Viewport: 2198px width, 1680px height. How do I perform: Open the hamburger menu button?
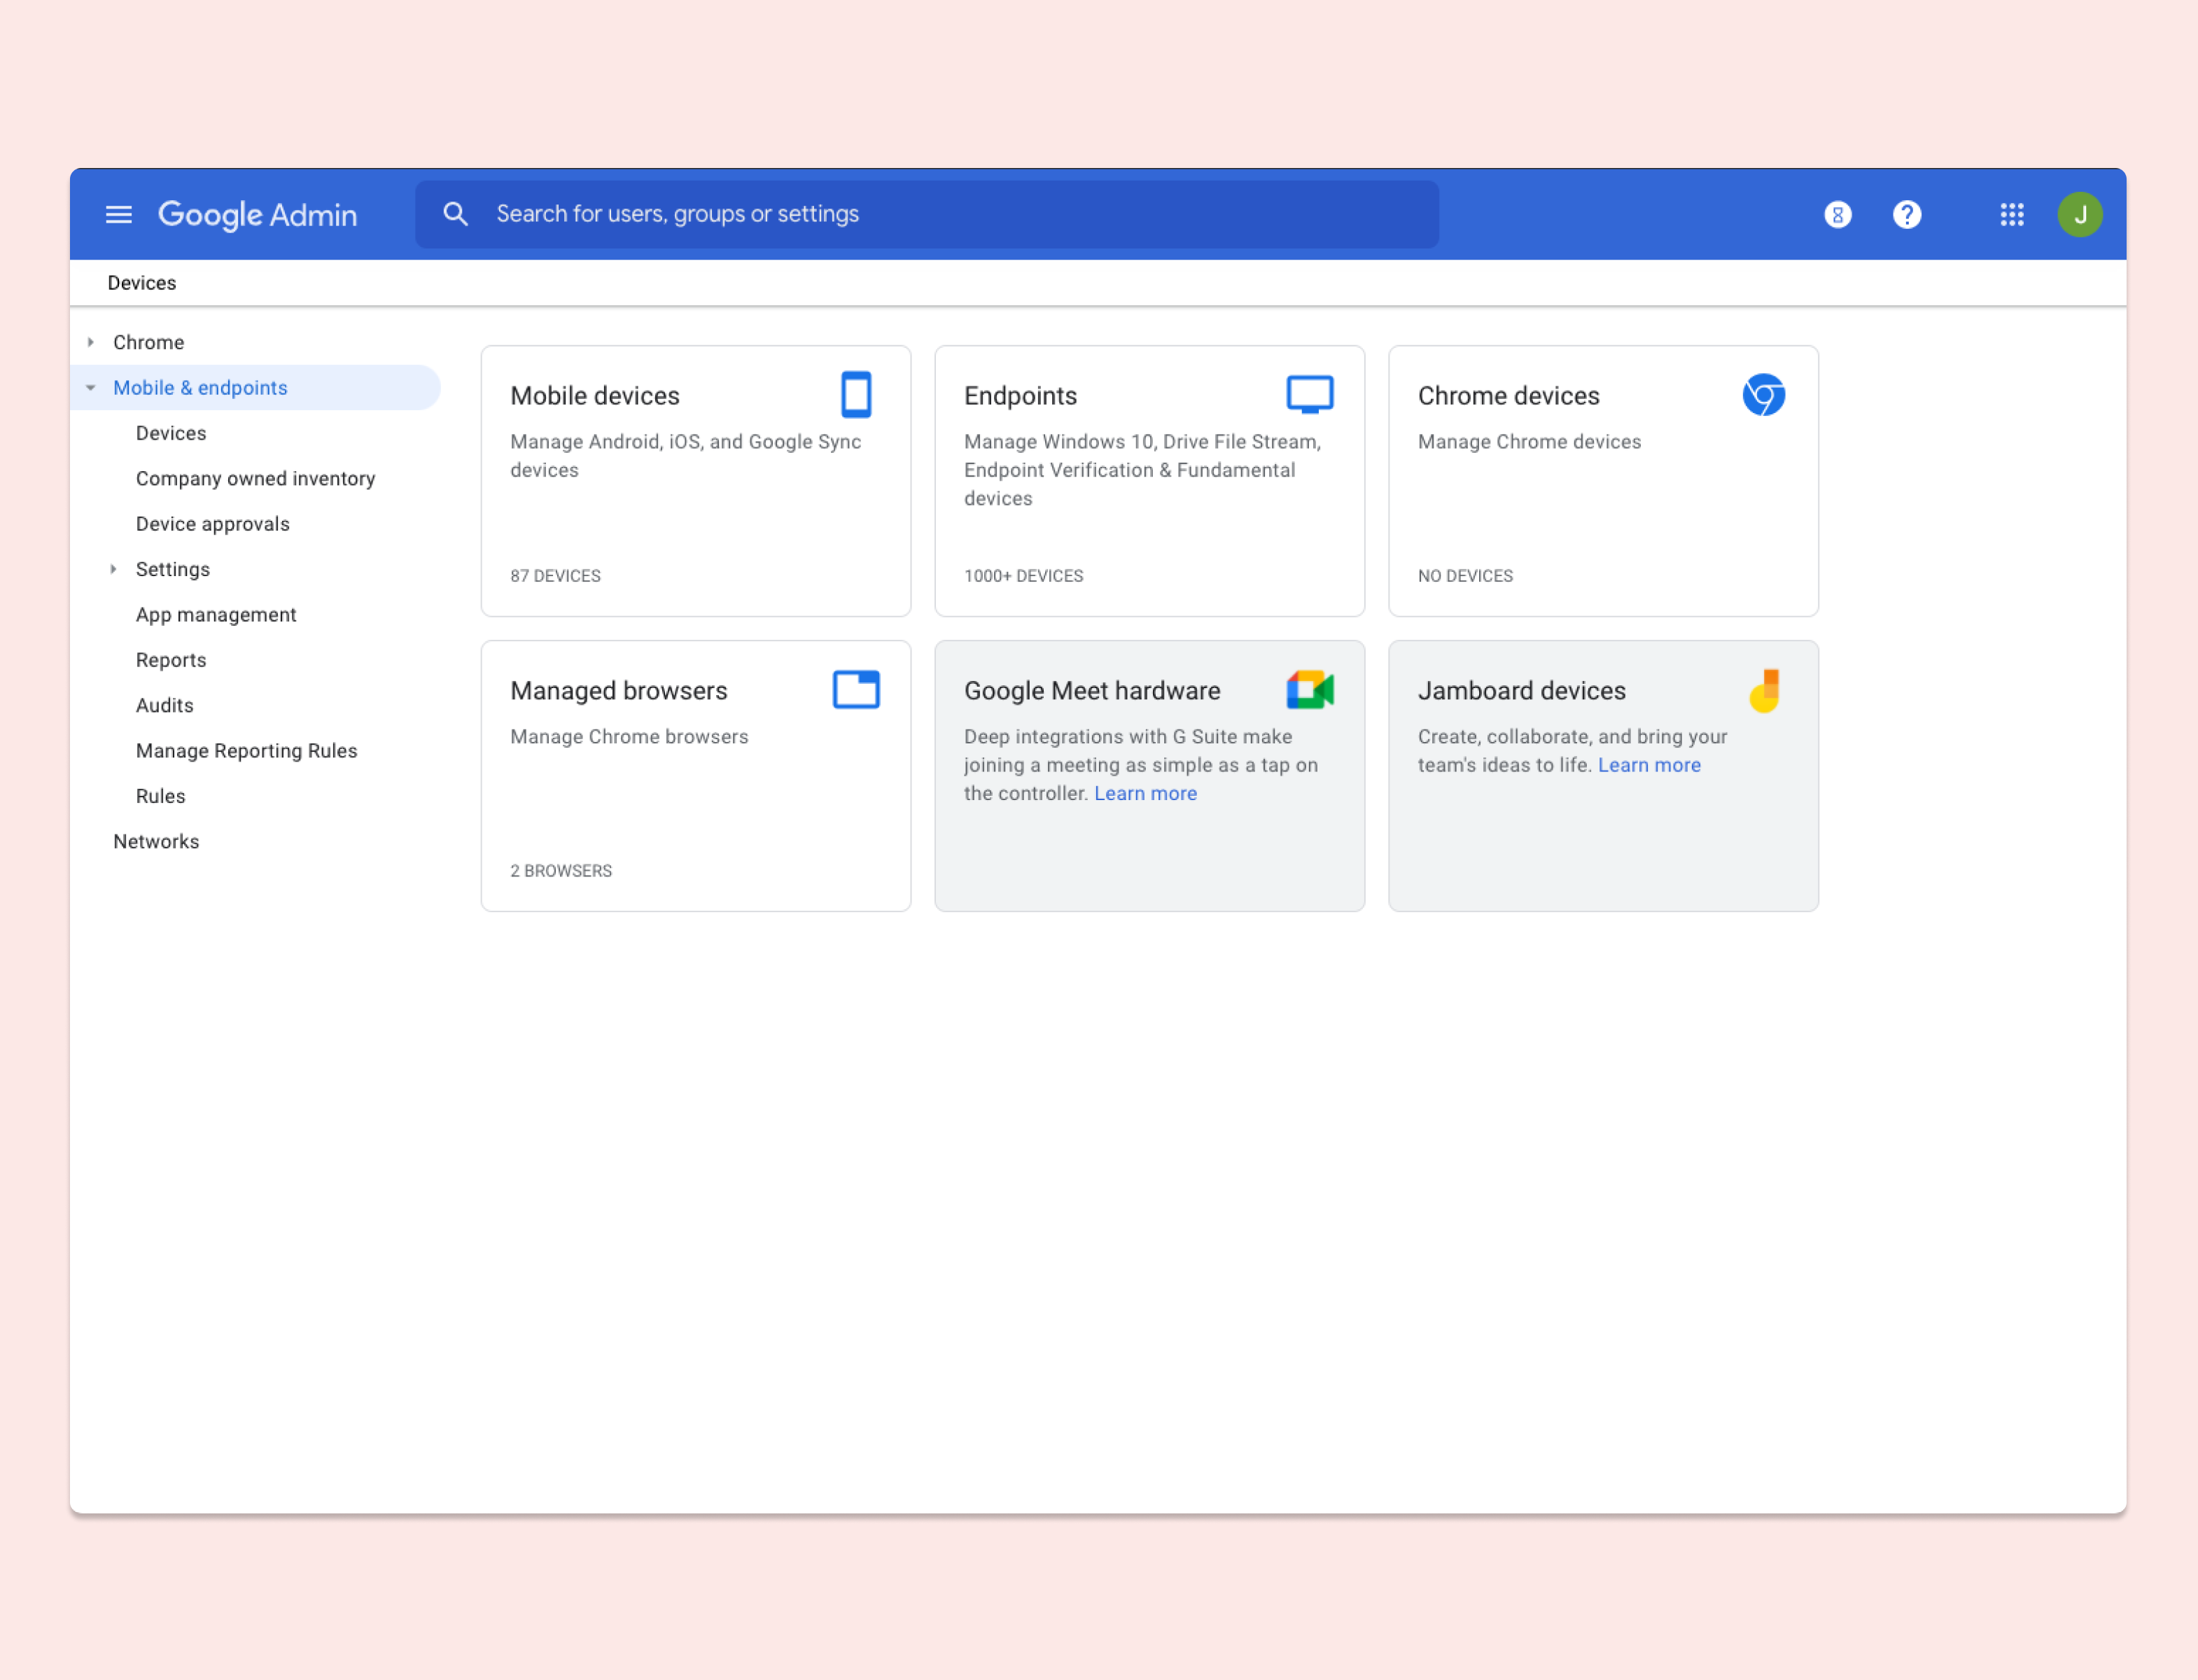(118, 213)
